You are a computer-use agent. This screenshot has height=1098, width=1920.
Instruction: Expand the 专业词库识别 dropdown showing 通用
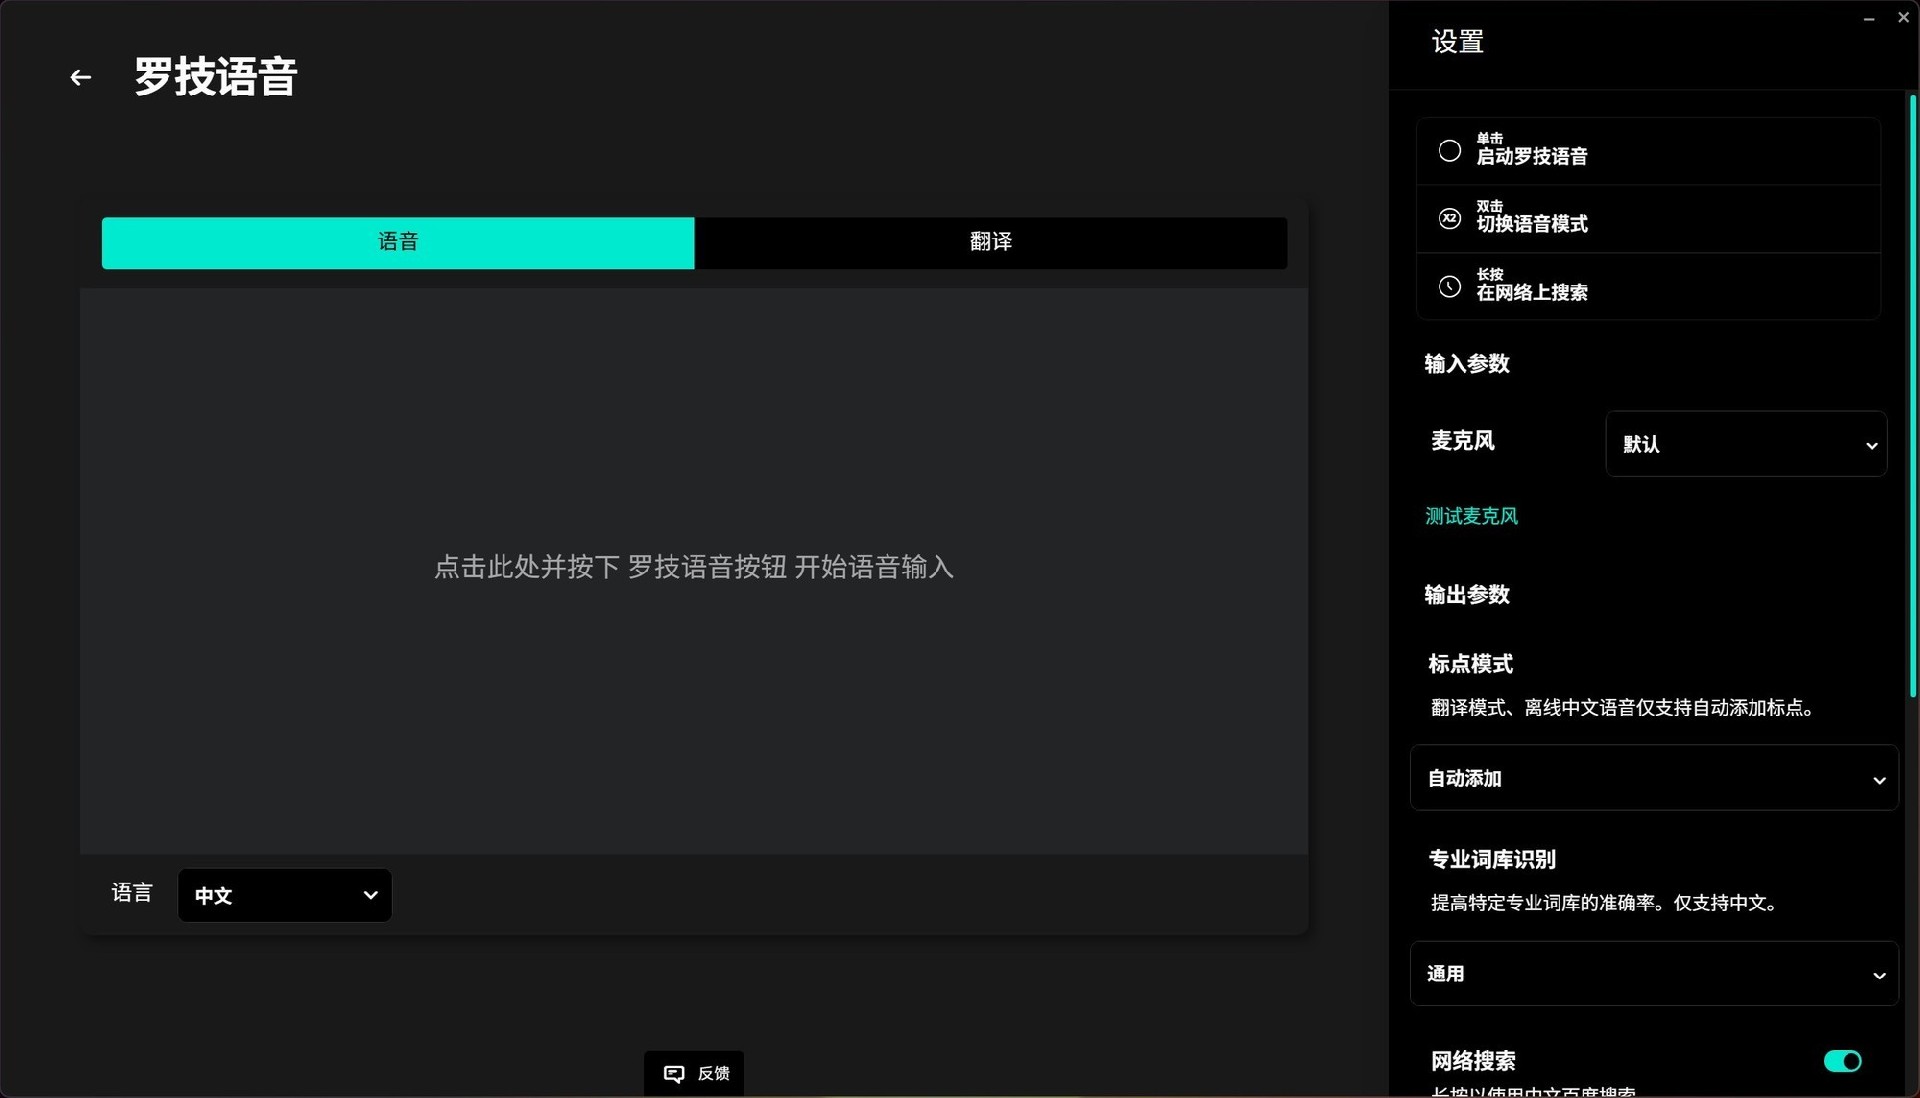point(1654,973)
